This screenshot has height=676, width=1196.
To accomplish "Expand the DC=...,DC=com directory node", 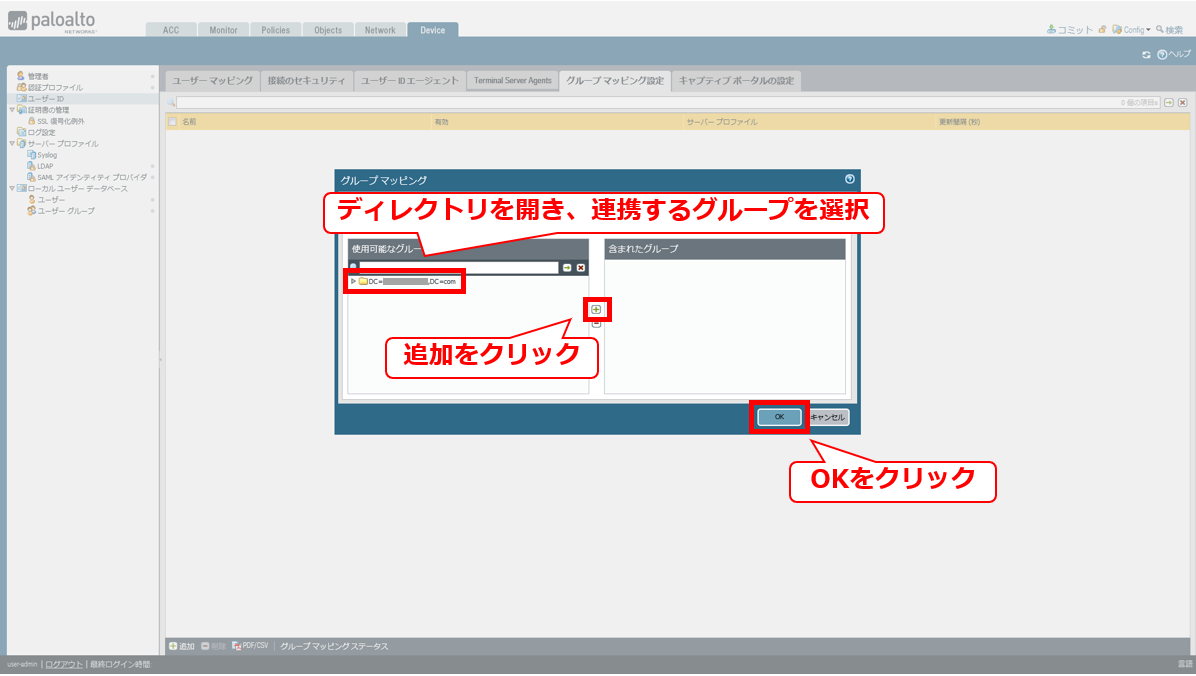I will (x=353, y=282).
